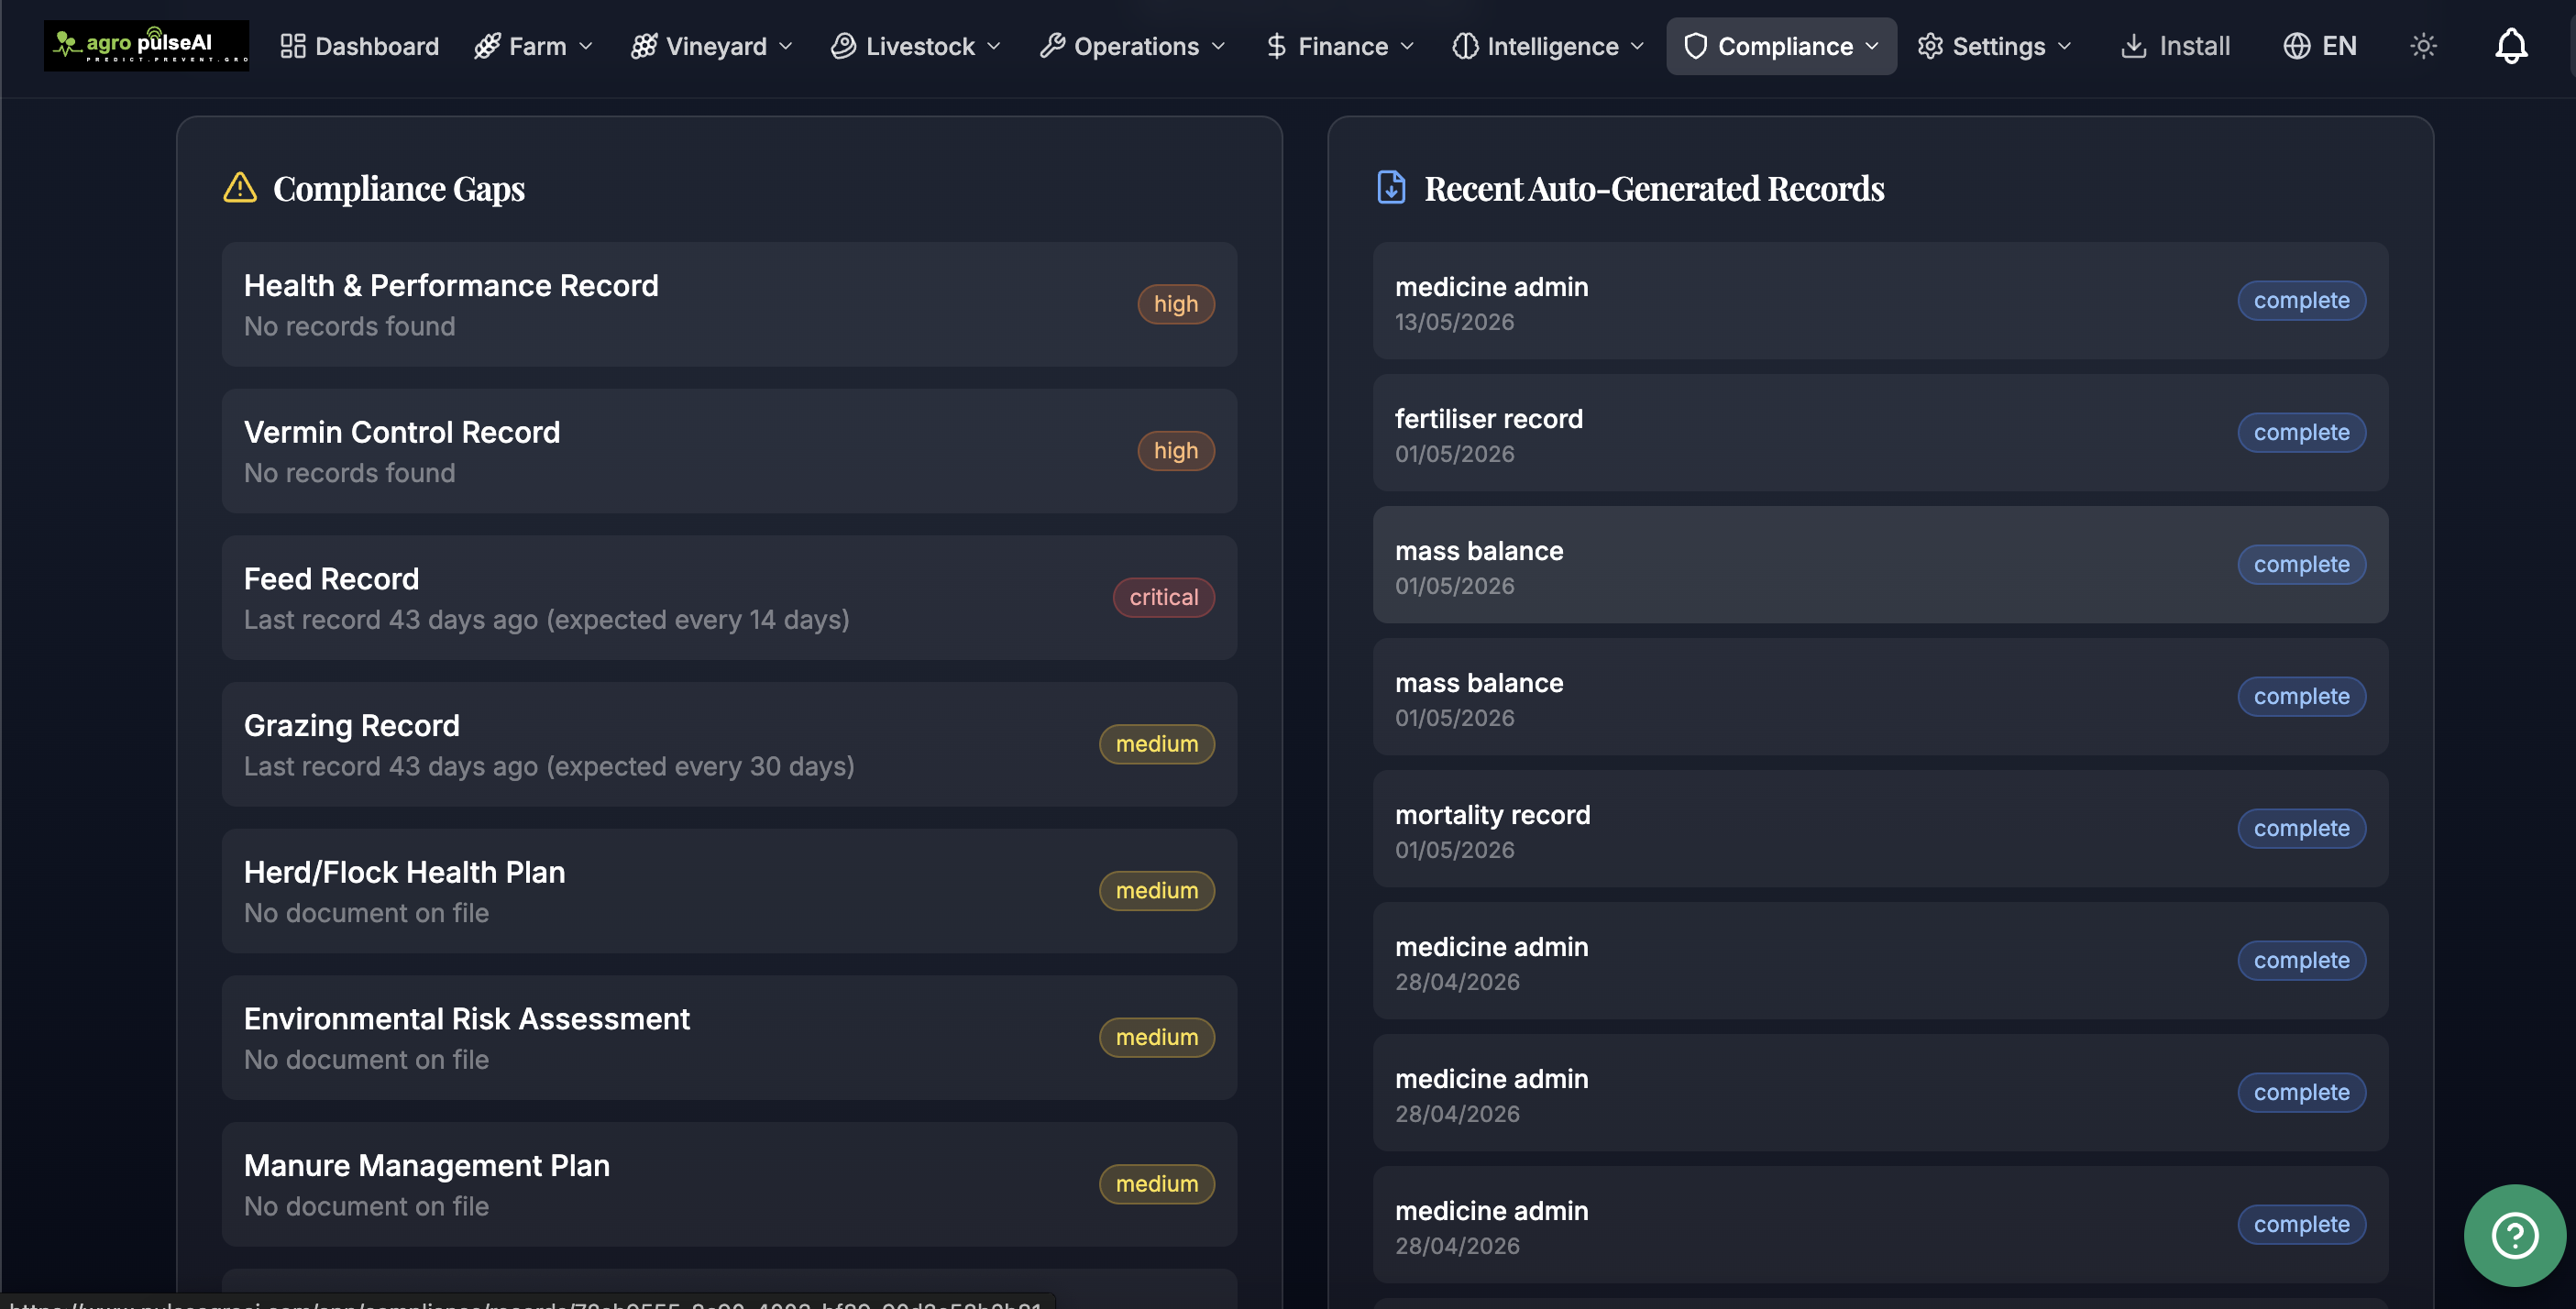Toggle the light/dark theme sun icon
Viewport: 2576px width, 1309px height.
2423,46
